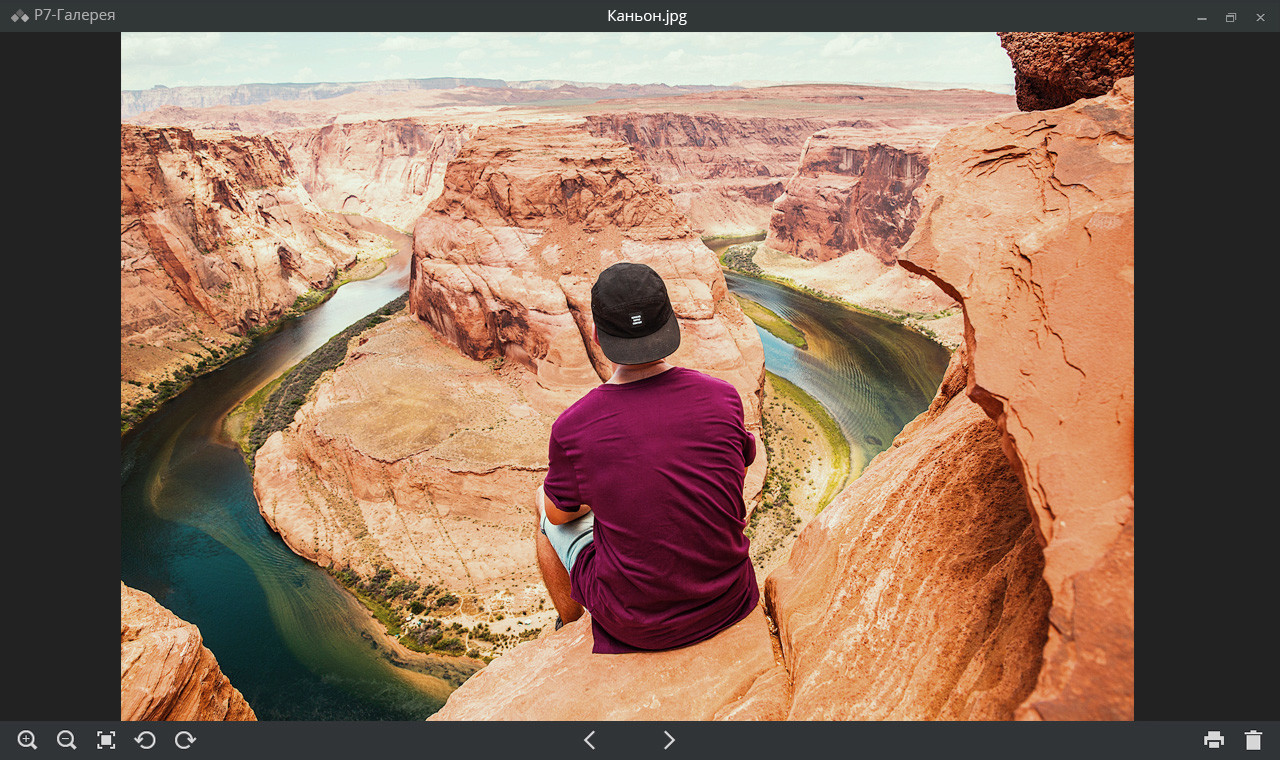This screenshot has width=1280, height=760.
Task: Advance to the next image
Action: coord(669,740)
